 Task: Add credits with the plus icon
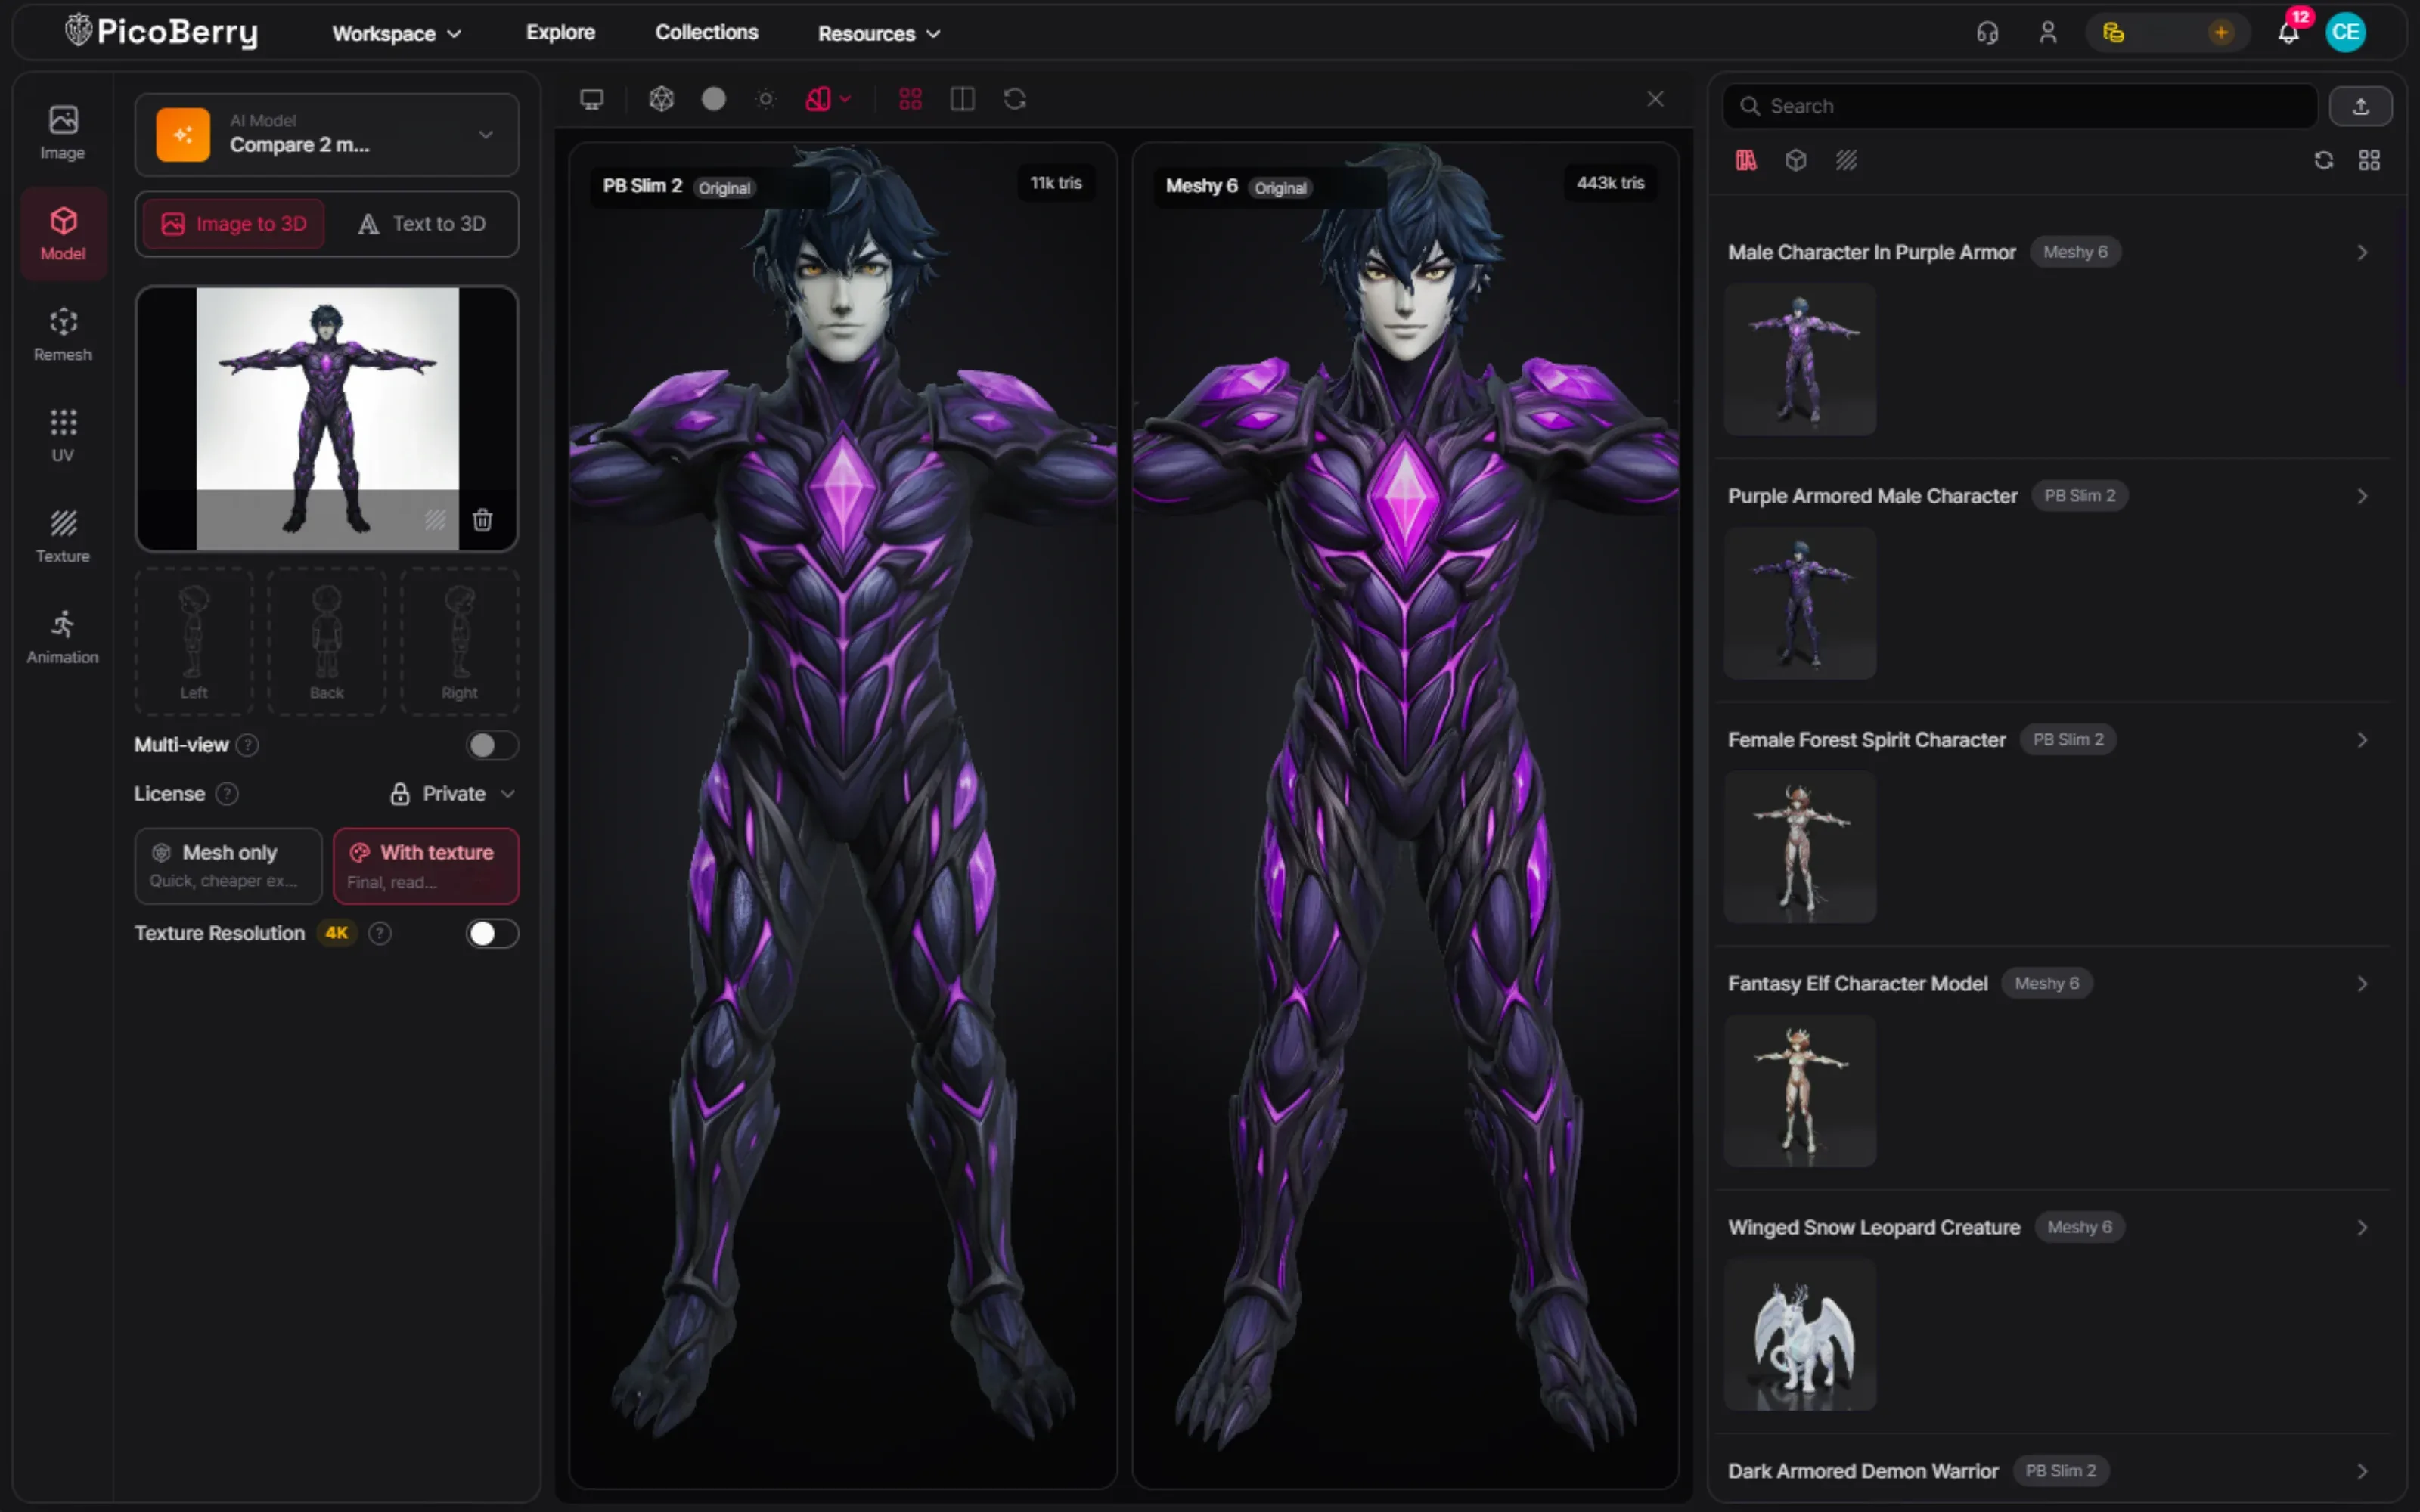click(x=2221, y=33)
